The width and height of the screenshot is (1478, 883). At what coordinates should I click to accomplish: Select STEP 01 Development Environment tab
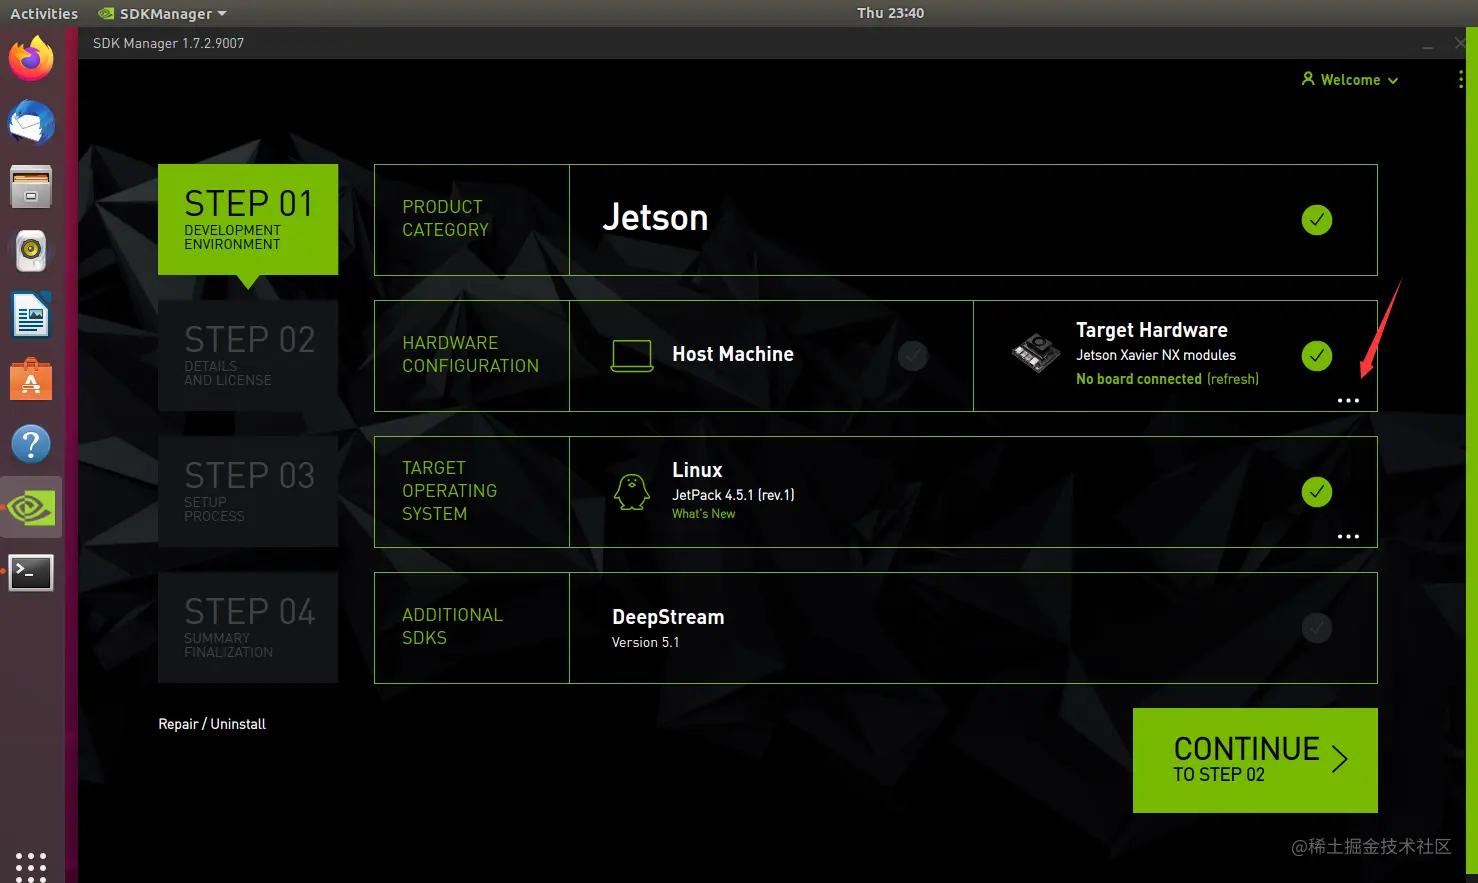(248, 219)
